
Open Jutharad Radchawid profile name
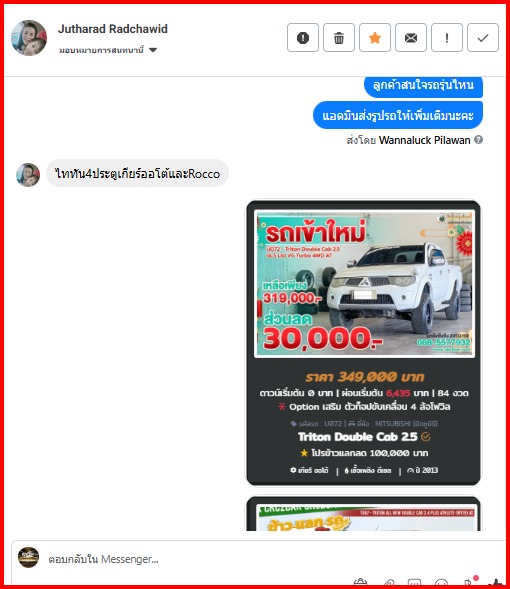pos(113,29)
